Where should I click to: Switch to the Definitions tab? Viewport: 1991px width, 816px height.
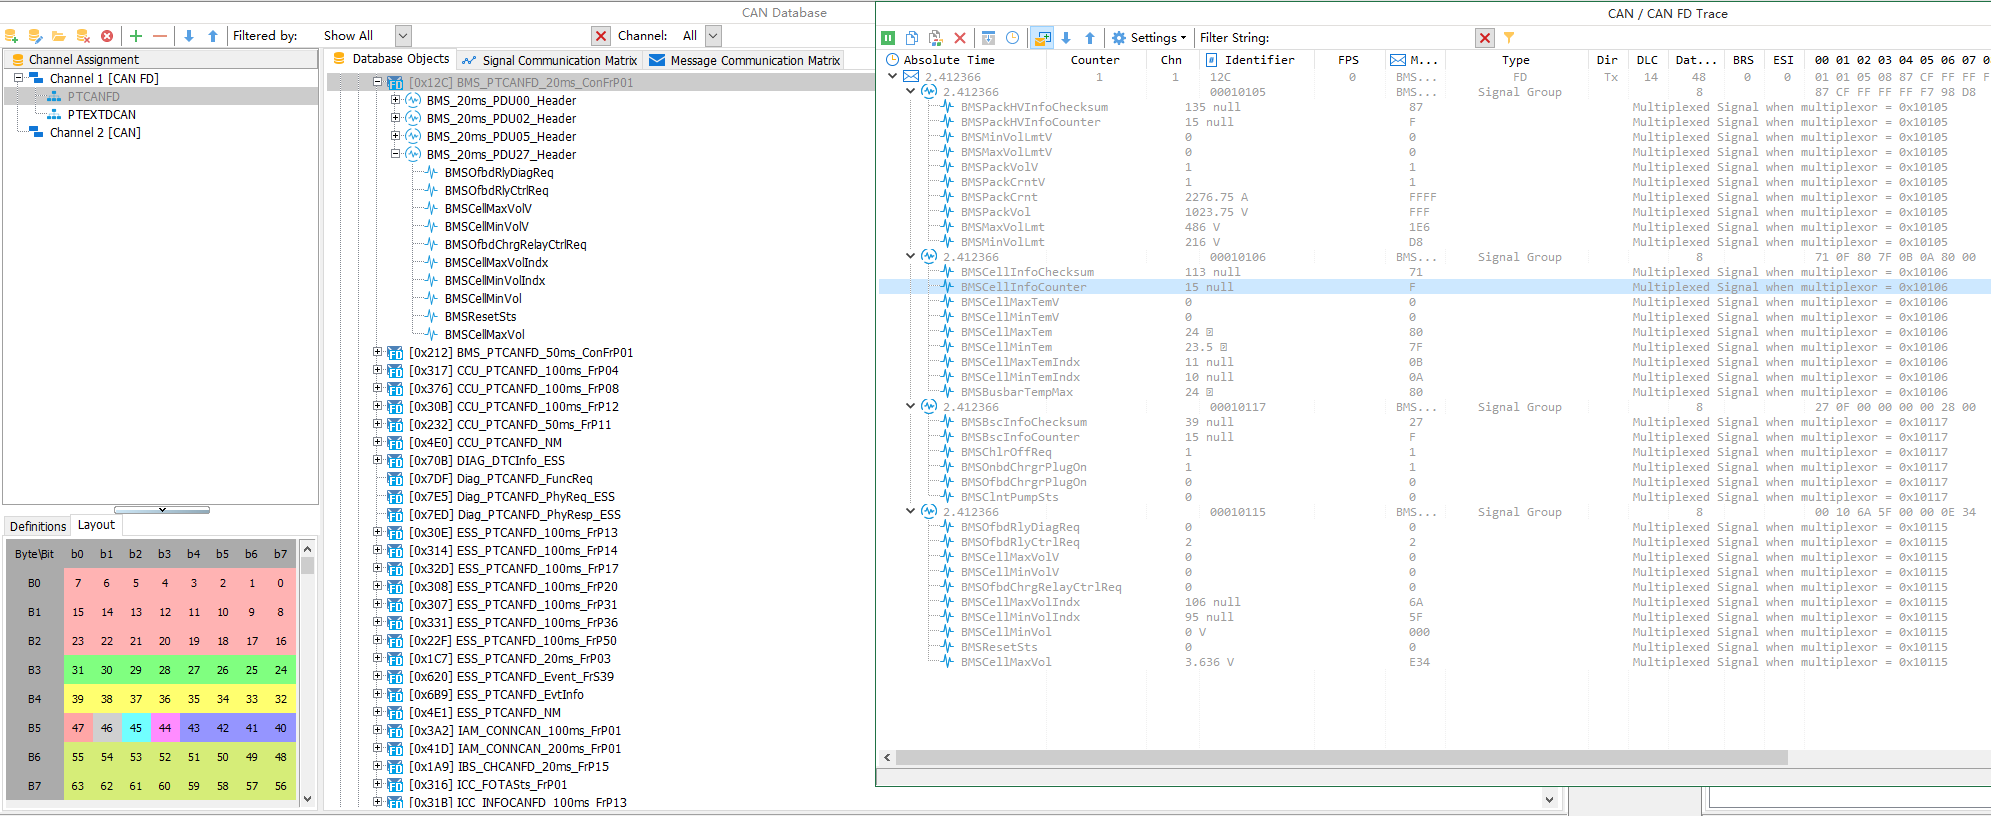tap(38, 526)
